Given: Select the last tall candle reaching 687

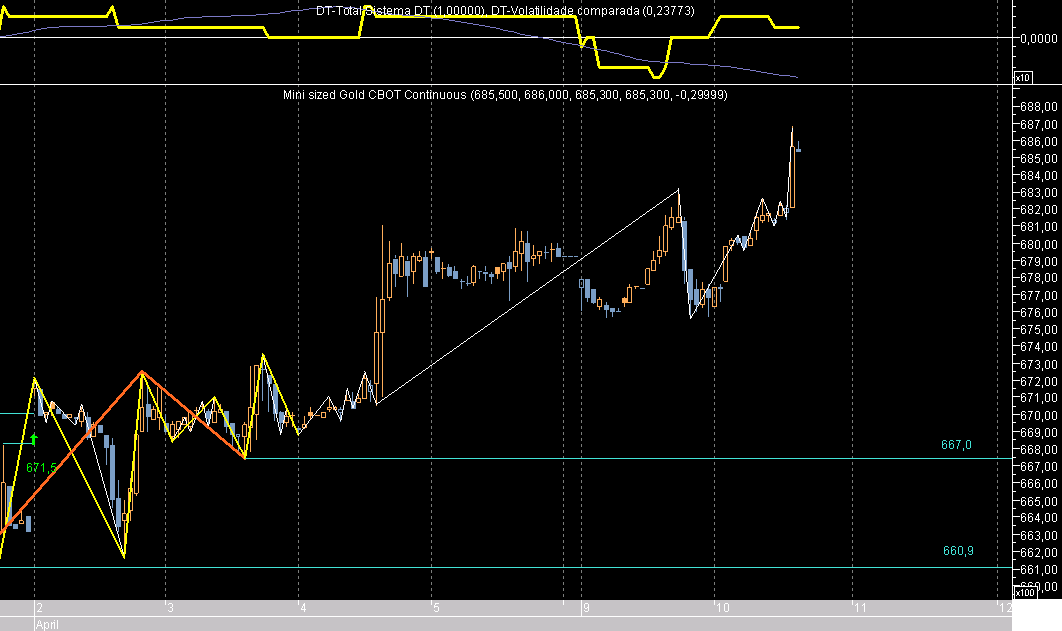Looking at the screenshot, I should pyautogui.click(x=792, y=167).
